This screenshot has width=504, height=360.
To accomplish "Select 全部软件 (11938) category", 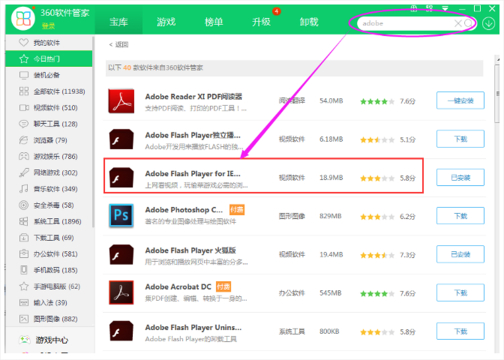I will 52,91.
